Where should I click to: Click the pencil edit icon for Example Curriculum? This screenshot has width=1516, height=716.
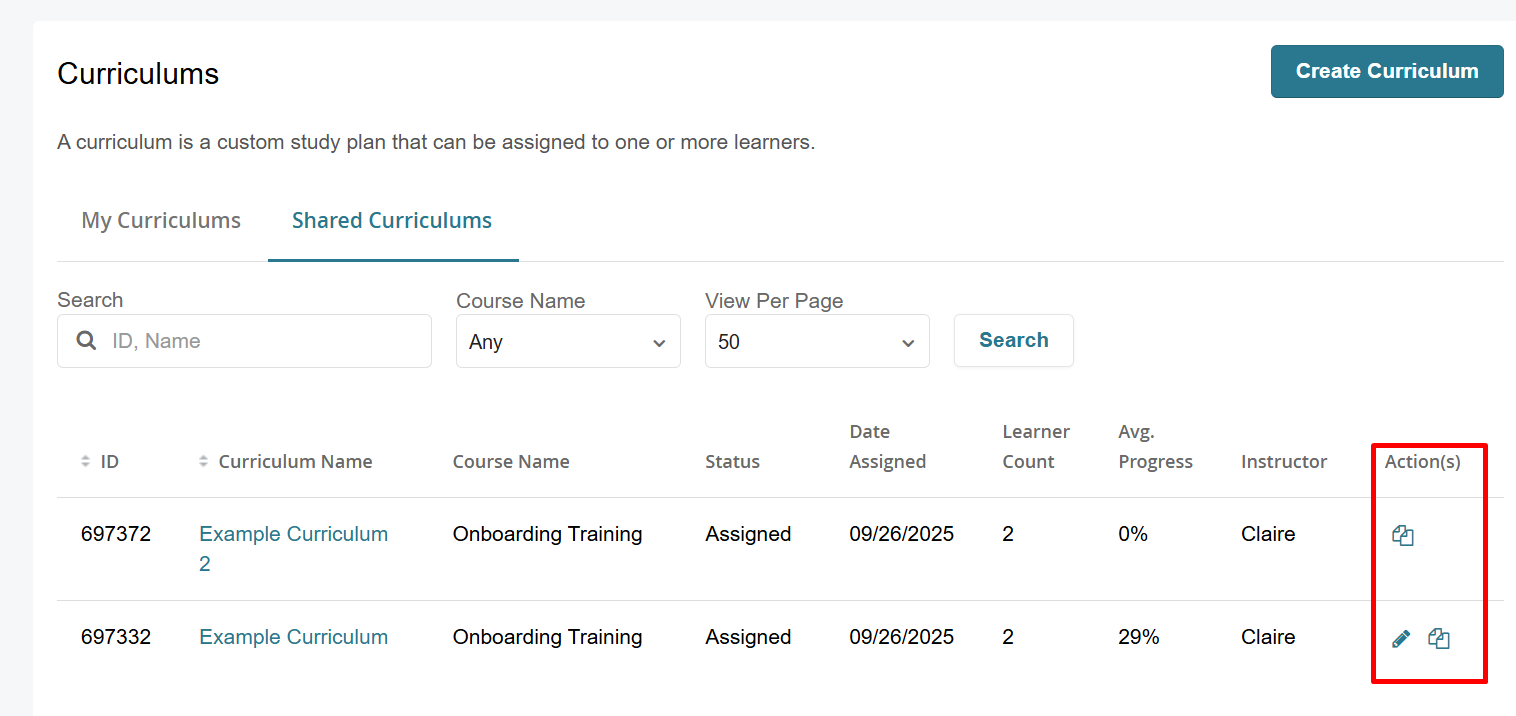click(1401, 638)
